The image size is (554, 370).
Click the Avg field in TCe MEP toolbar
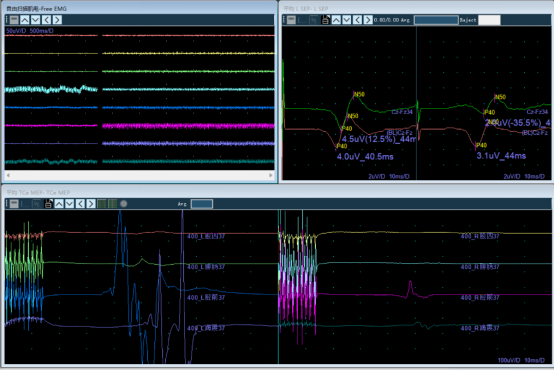(202, 204)
